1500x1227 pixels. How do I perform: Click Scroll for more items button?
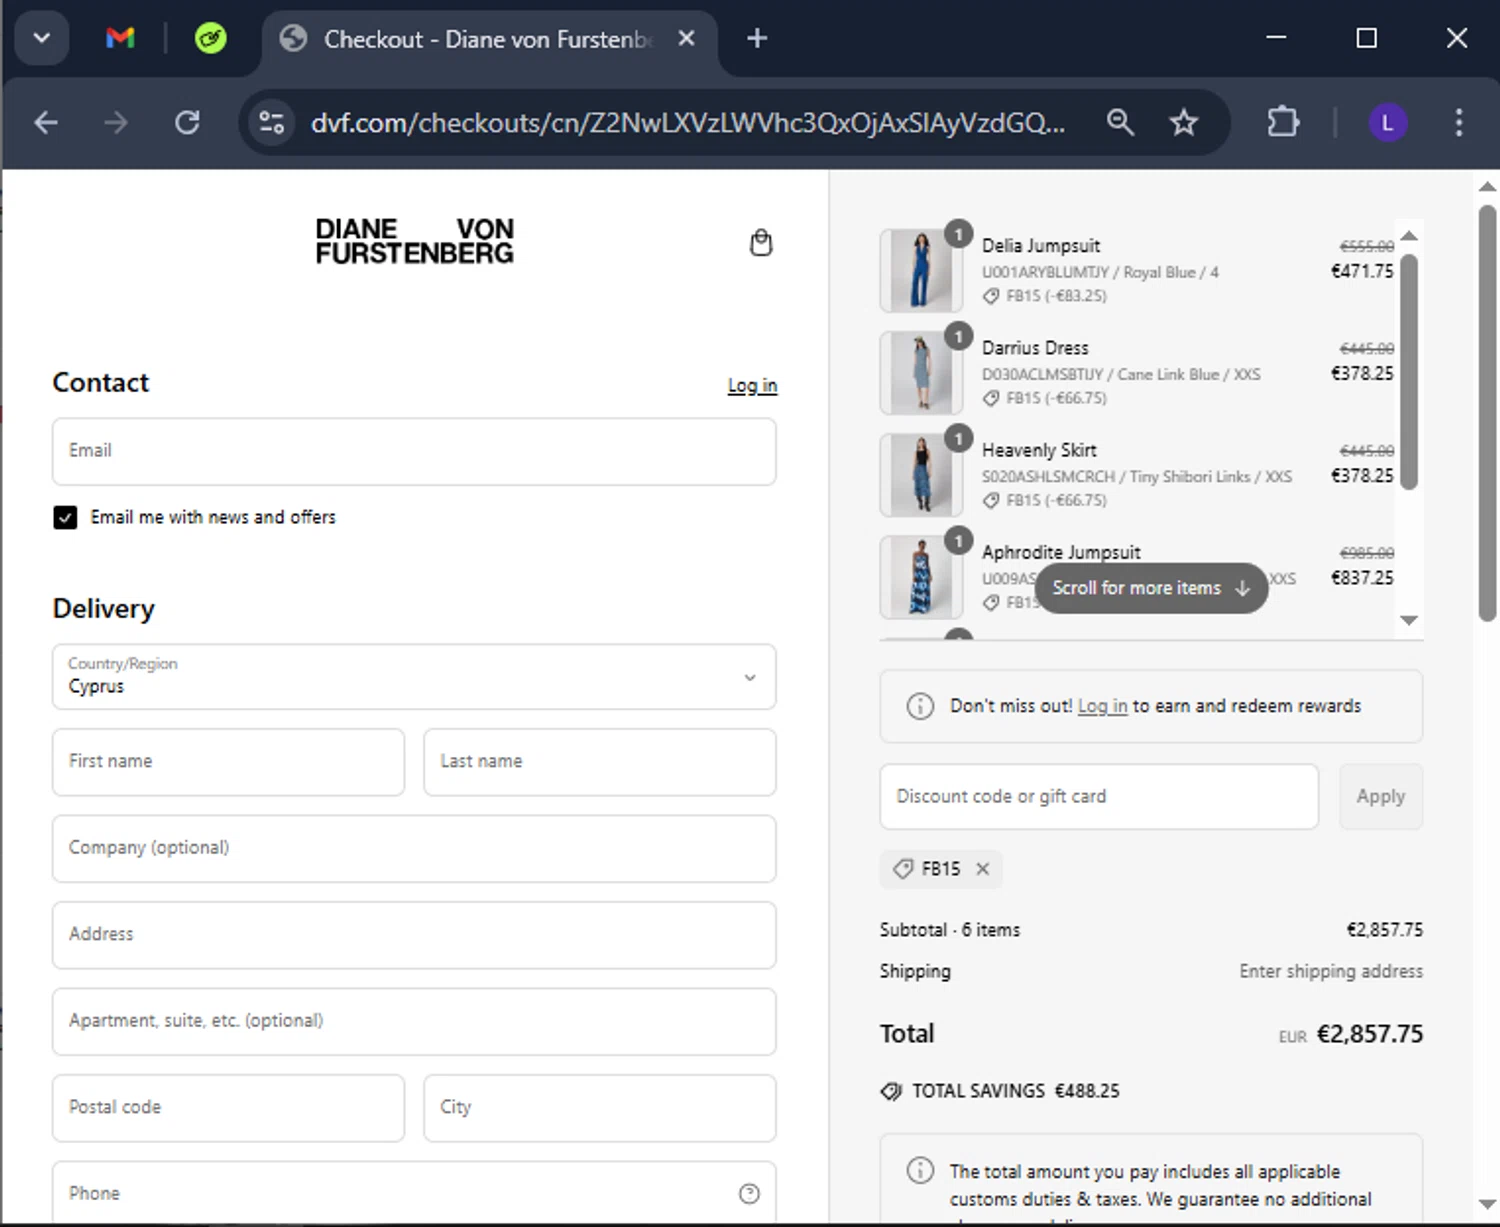[1151, 588]
